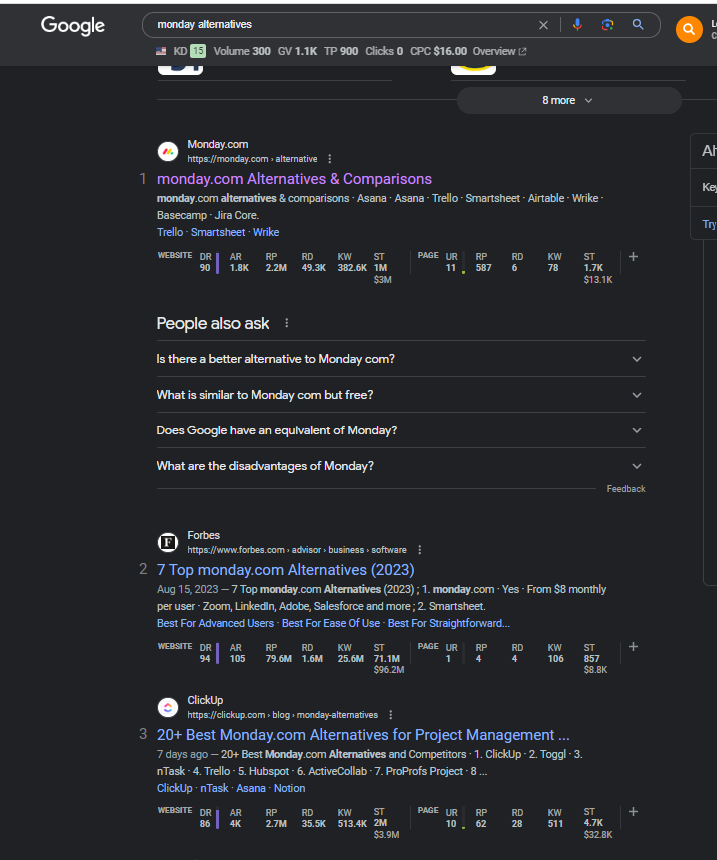Submit search with the magnifier icon

(x=638, y=25)
